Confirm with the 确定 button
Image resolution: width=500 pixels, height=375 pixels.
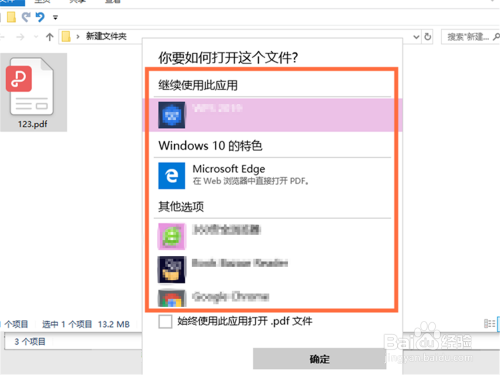(319, 359)
